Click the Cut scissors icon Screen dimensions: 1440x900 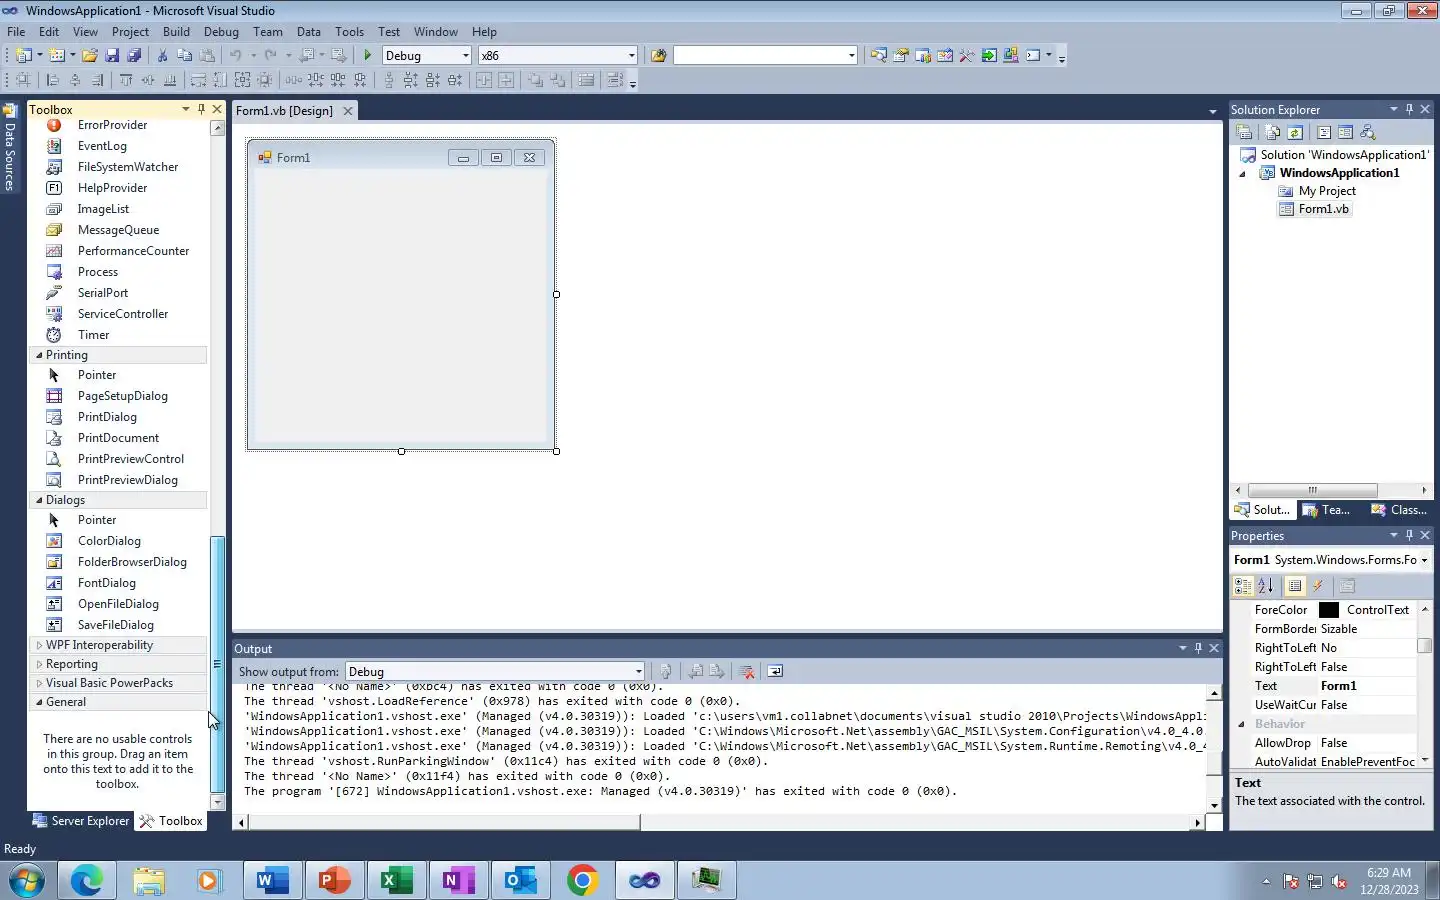point(163,56)
